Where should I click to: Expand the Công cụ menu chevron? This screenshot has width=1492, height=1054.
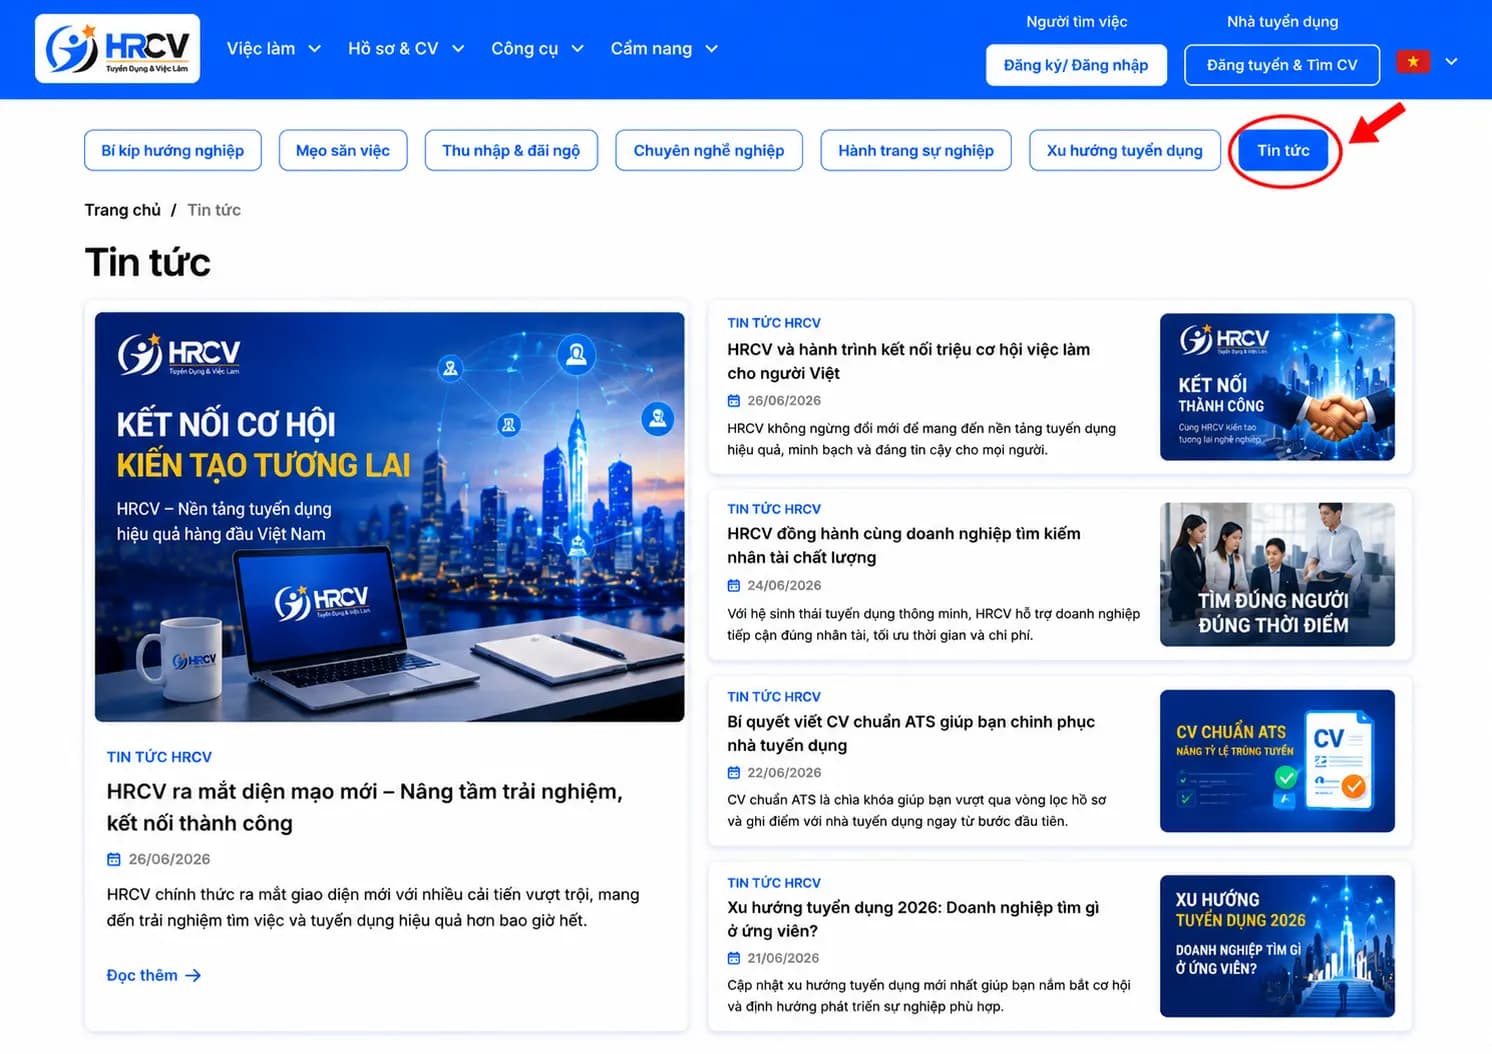pyautogui.click(x=577, y=48)
